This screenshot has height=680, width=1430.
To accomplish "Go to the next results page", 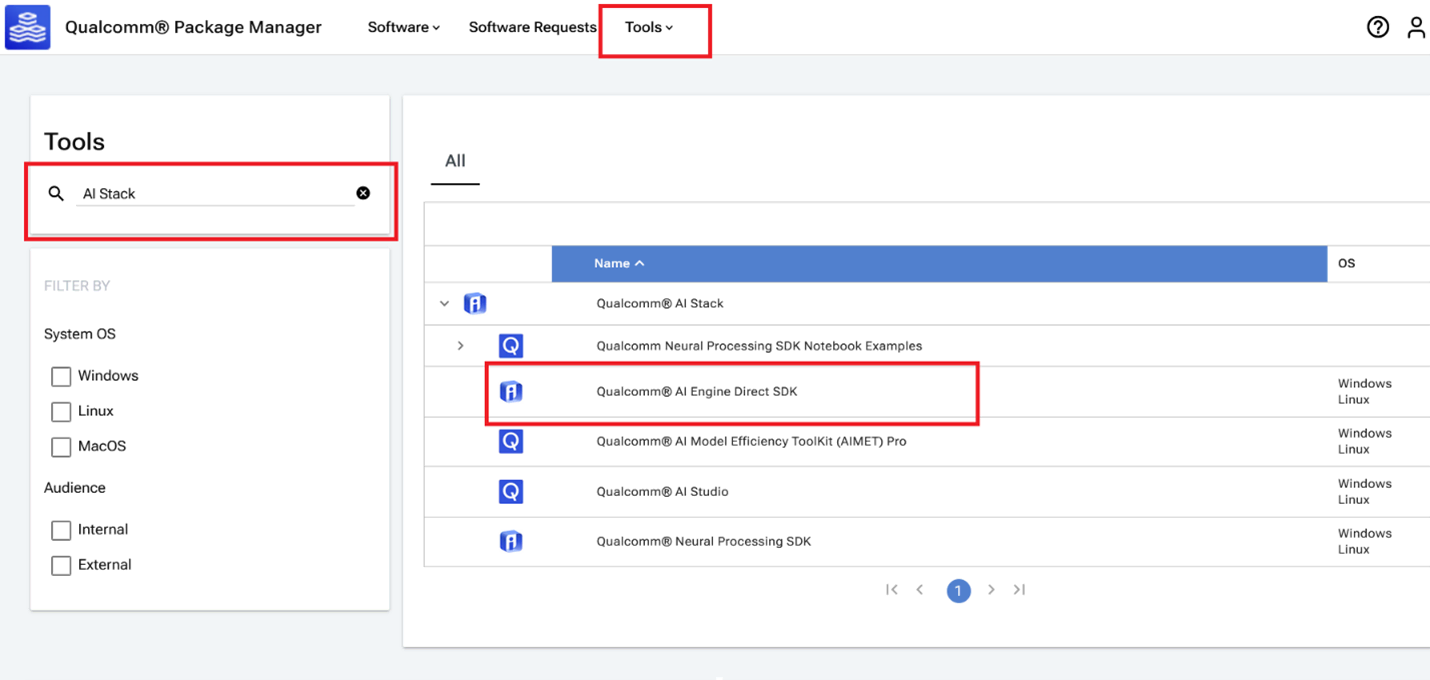I will point(991,590).
